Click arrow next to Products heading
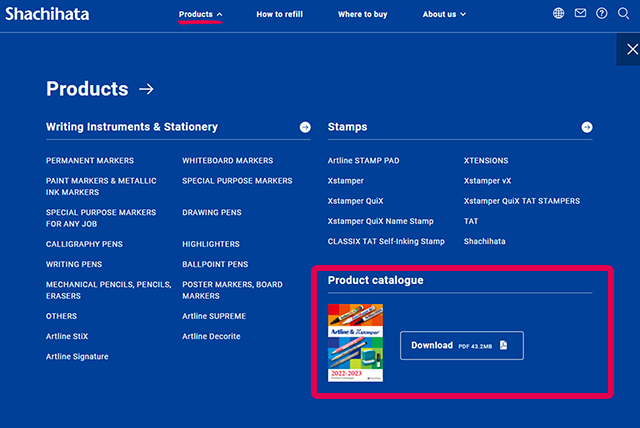The width and height of the screenshot is (640, 428). [x=146, y=89]
